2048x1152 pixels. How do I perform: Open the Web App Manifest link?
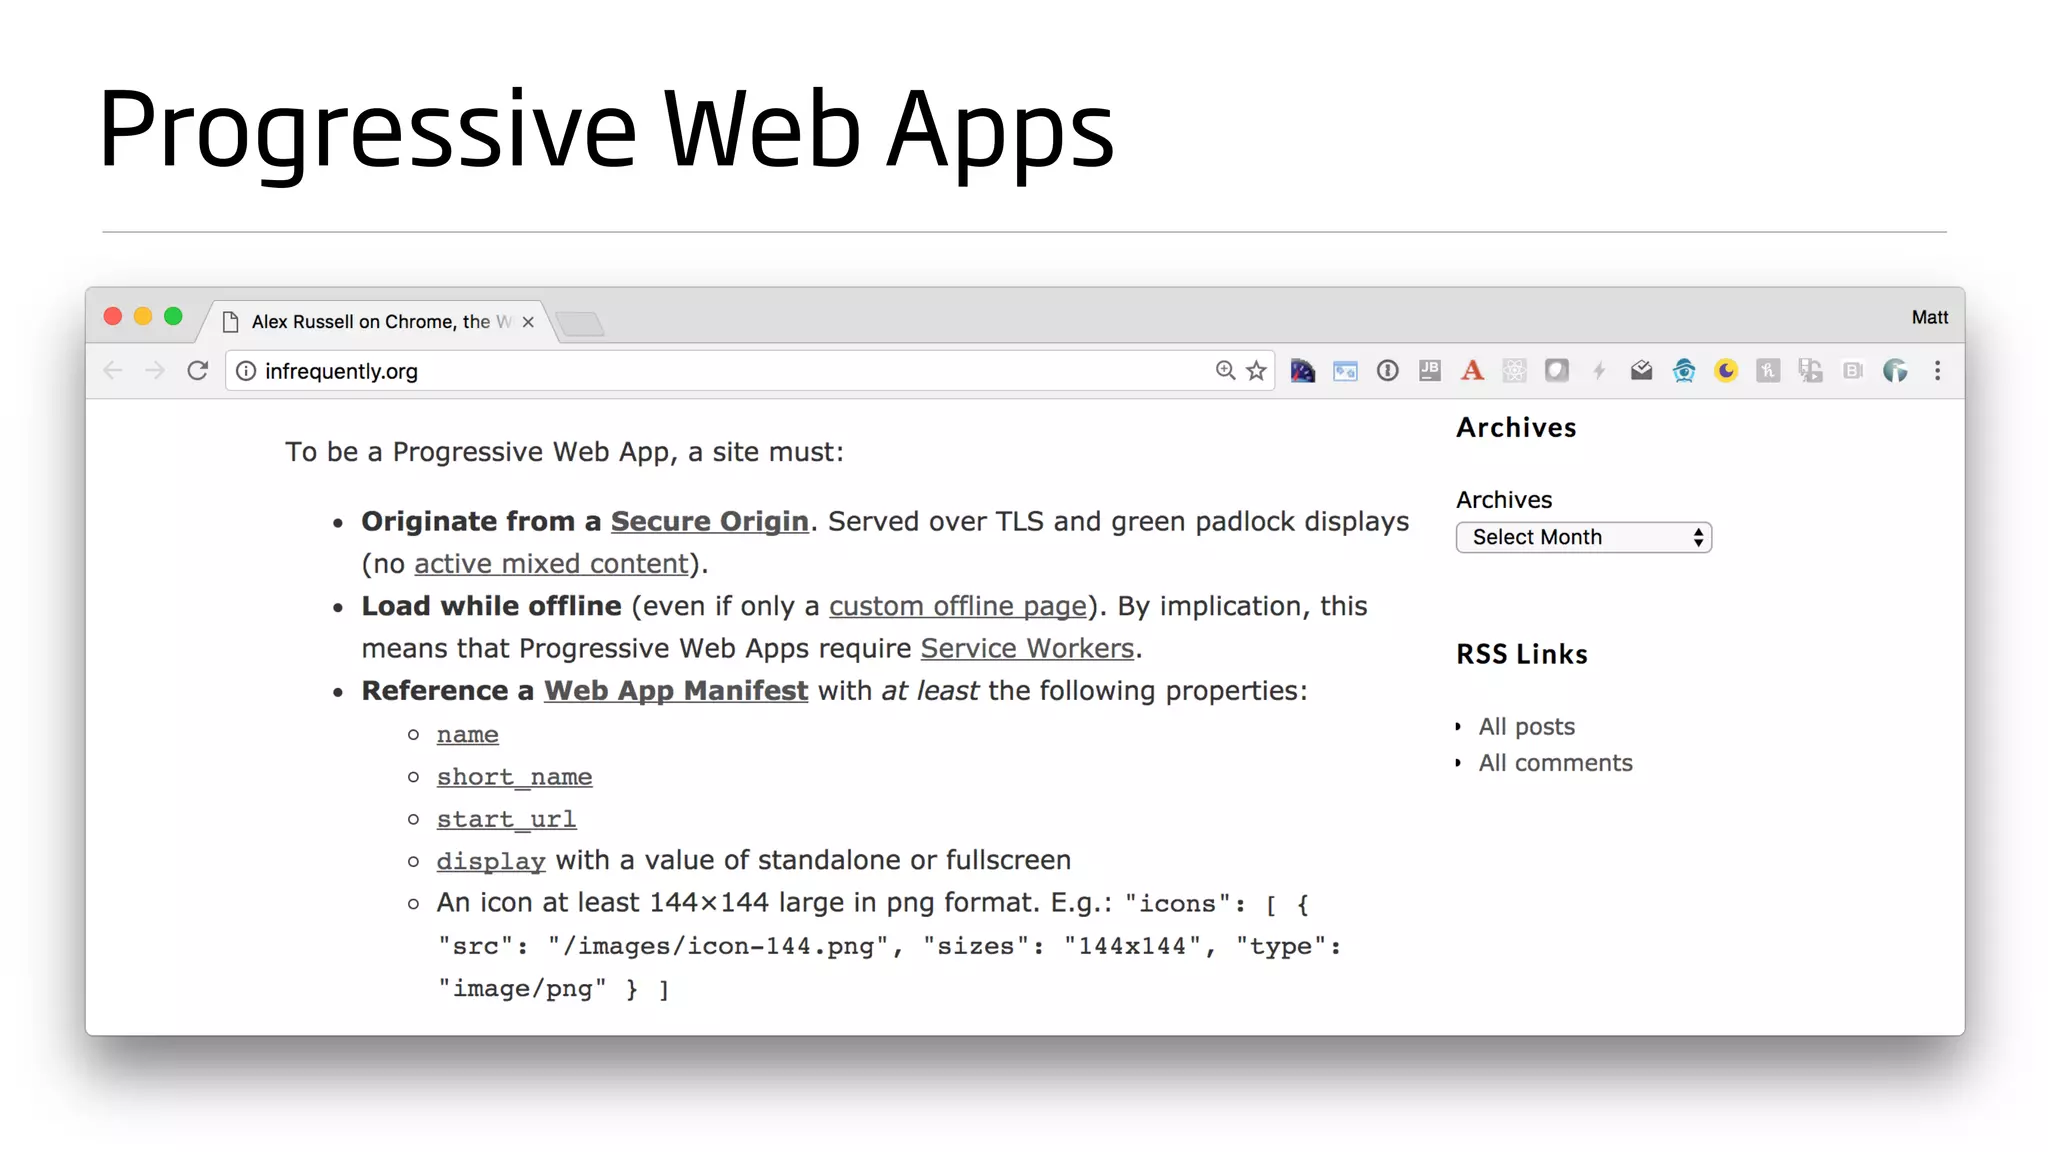tap(676, 691)
